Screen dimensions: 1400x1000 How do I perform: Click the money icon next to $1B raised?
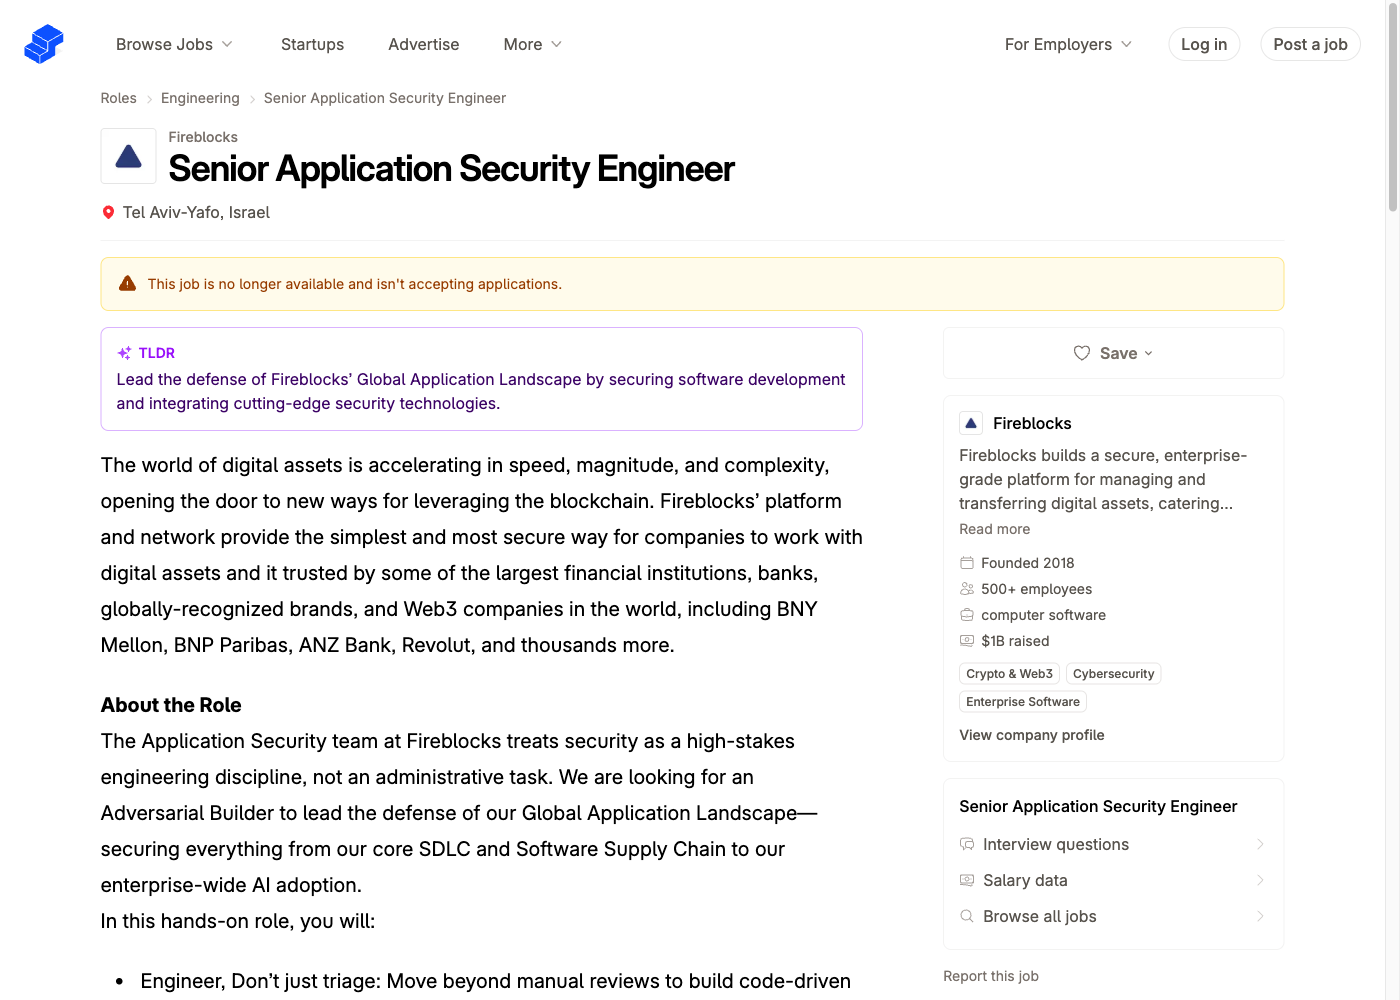pos(967,640)
